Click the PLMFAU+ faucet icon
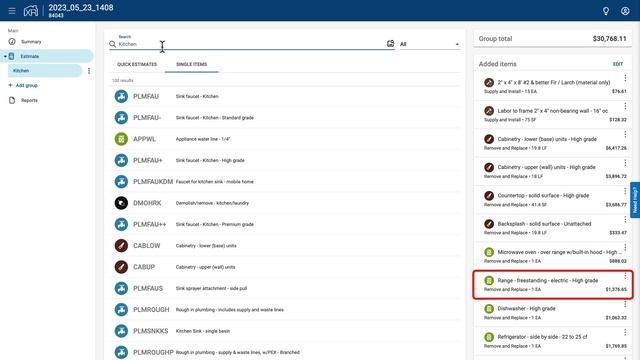 (121, 160)
